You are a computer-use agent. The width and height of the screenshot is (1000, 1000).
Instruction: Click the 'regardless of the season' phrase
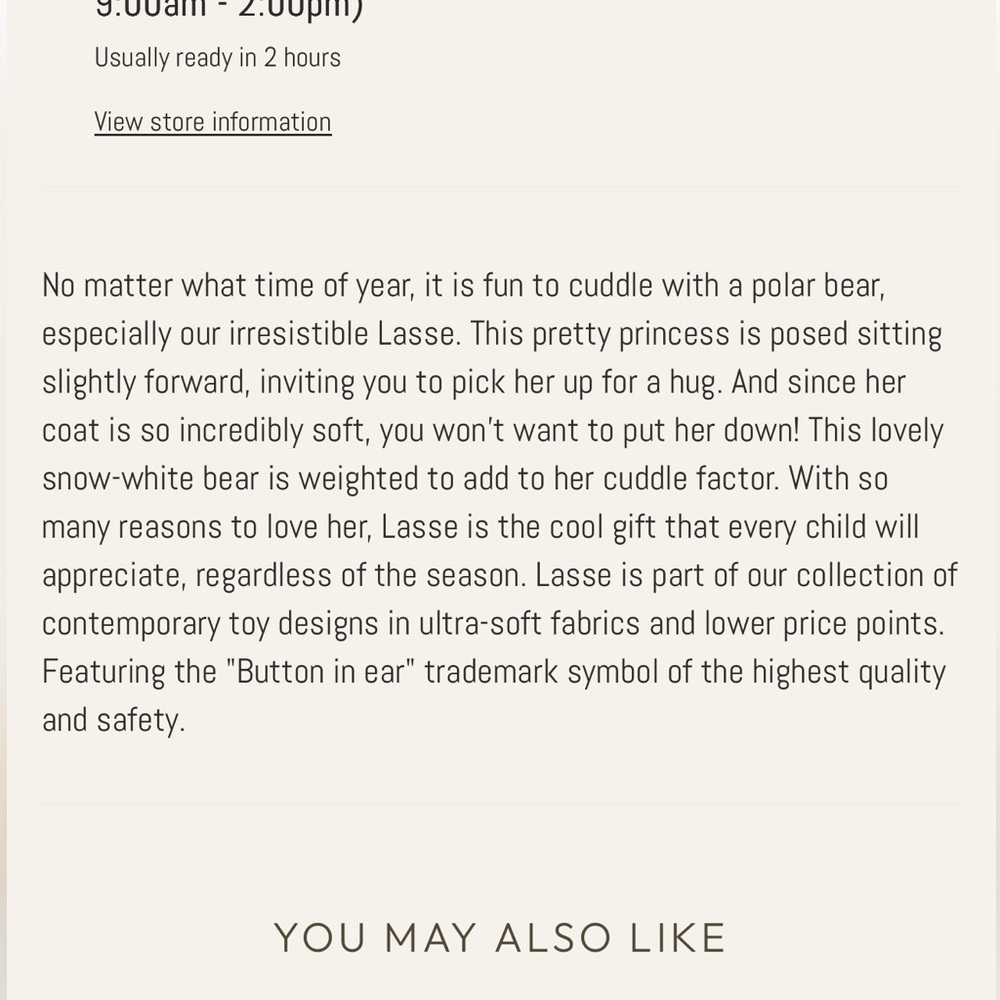(x=358, y=575)
